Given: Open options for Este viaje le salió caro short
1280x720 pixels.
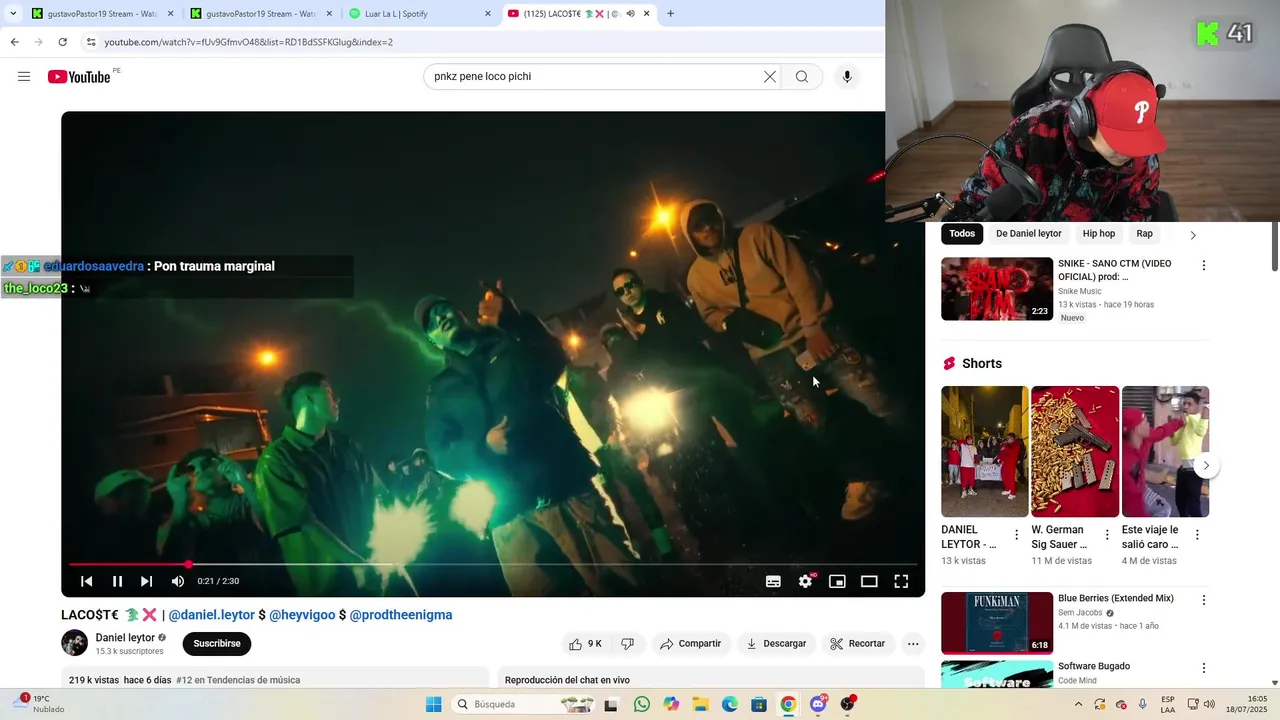Looking at the screenshot, I should point(1197,535).
